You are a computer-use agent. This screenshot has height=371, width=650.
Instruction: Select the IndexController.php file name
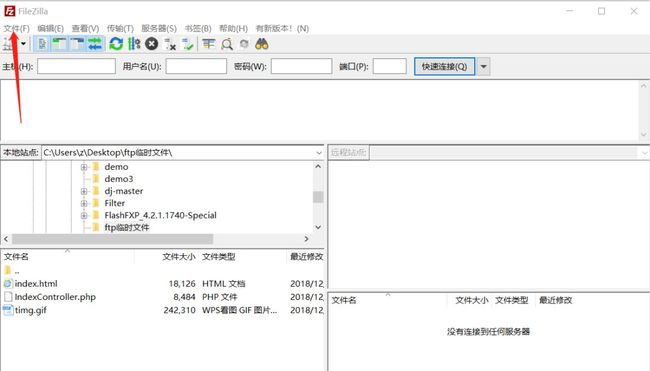pos(55,297)
